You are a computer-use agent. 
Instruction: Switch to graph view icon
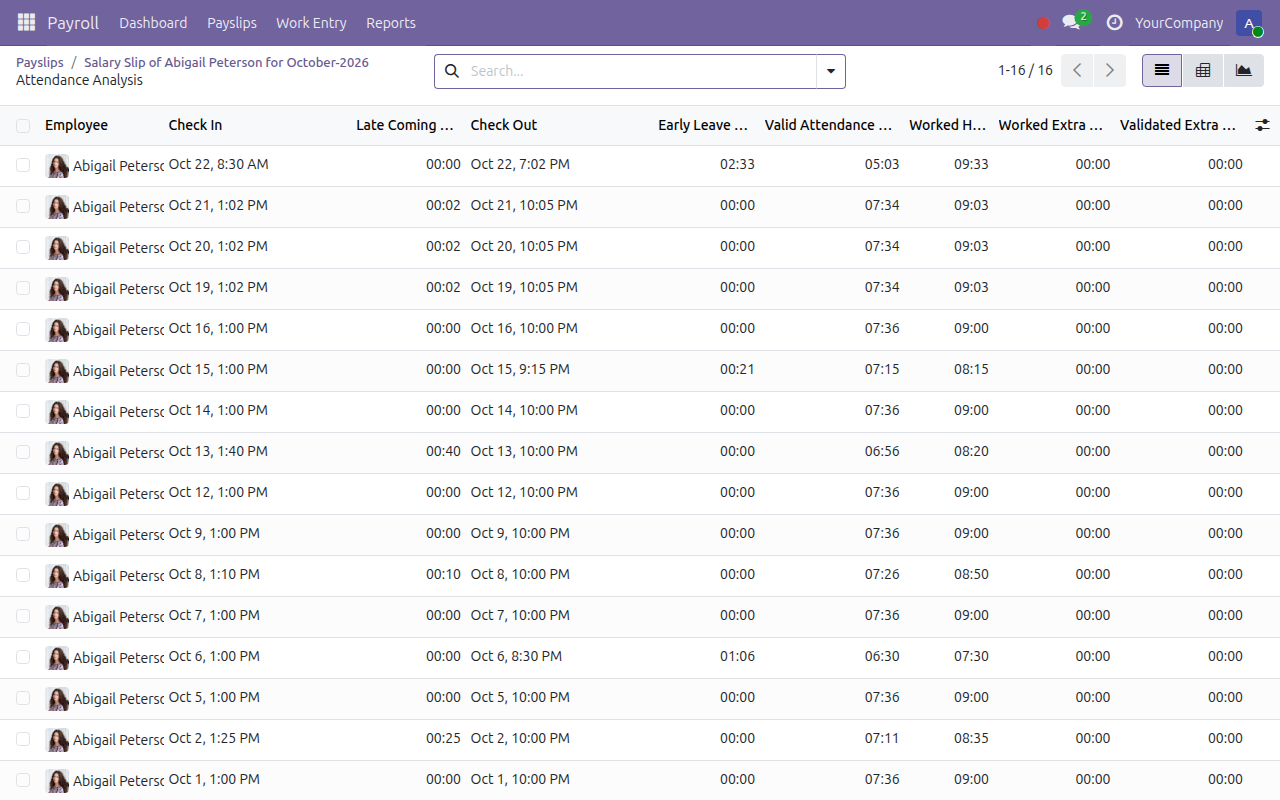(1243, 71)
